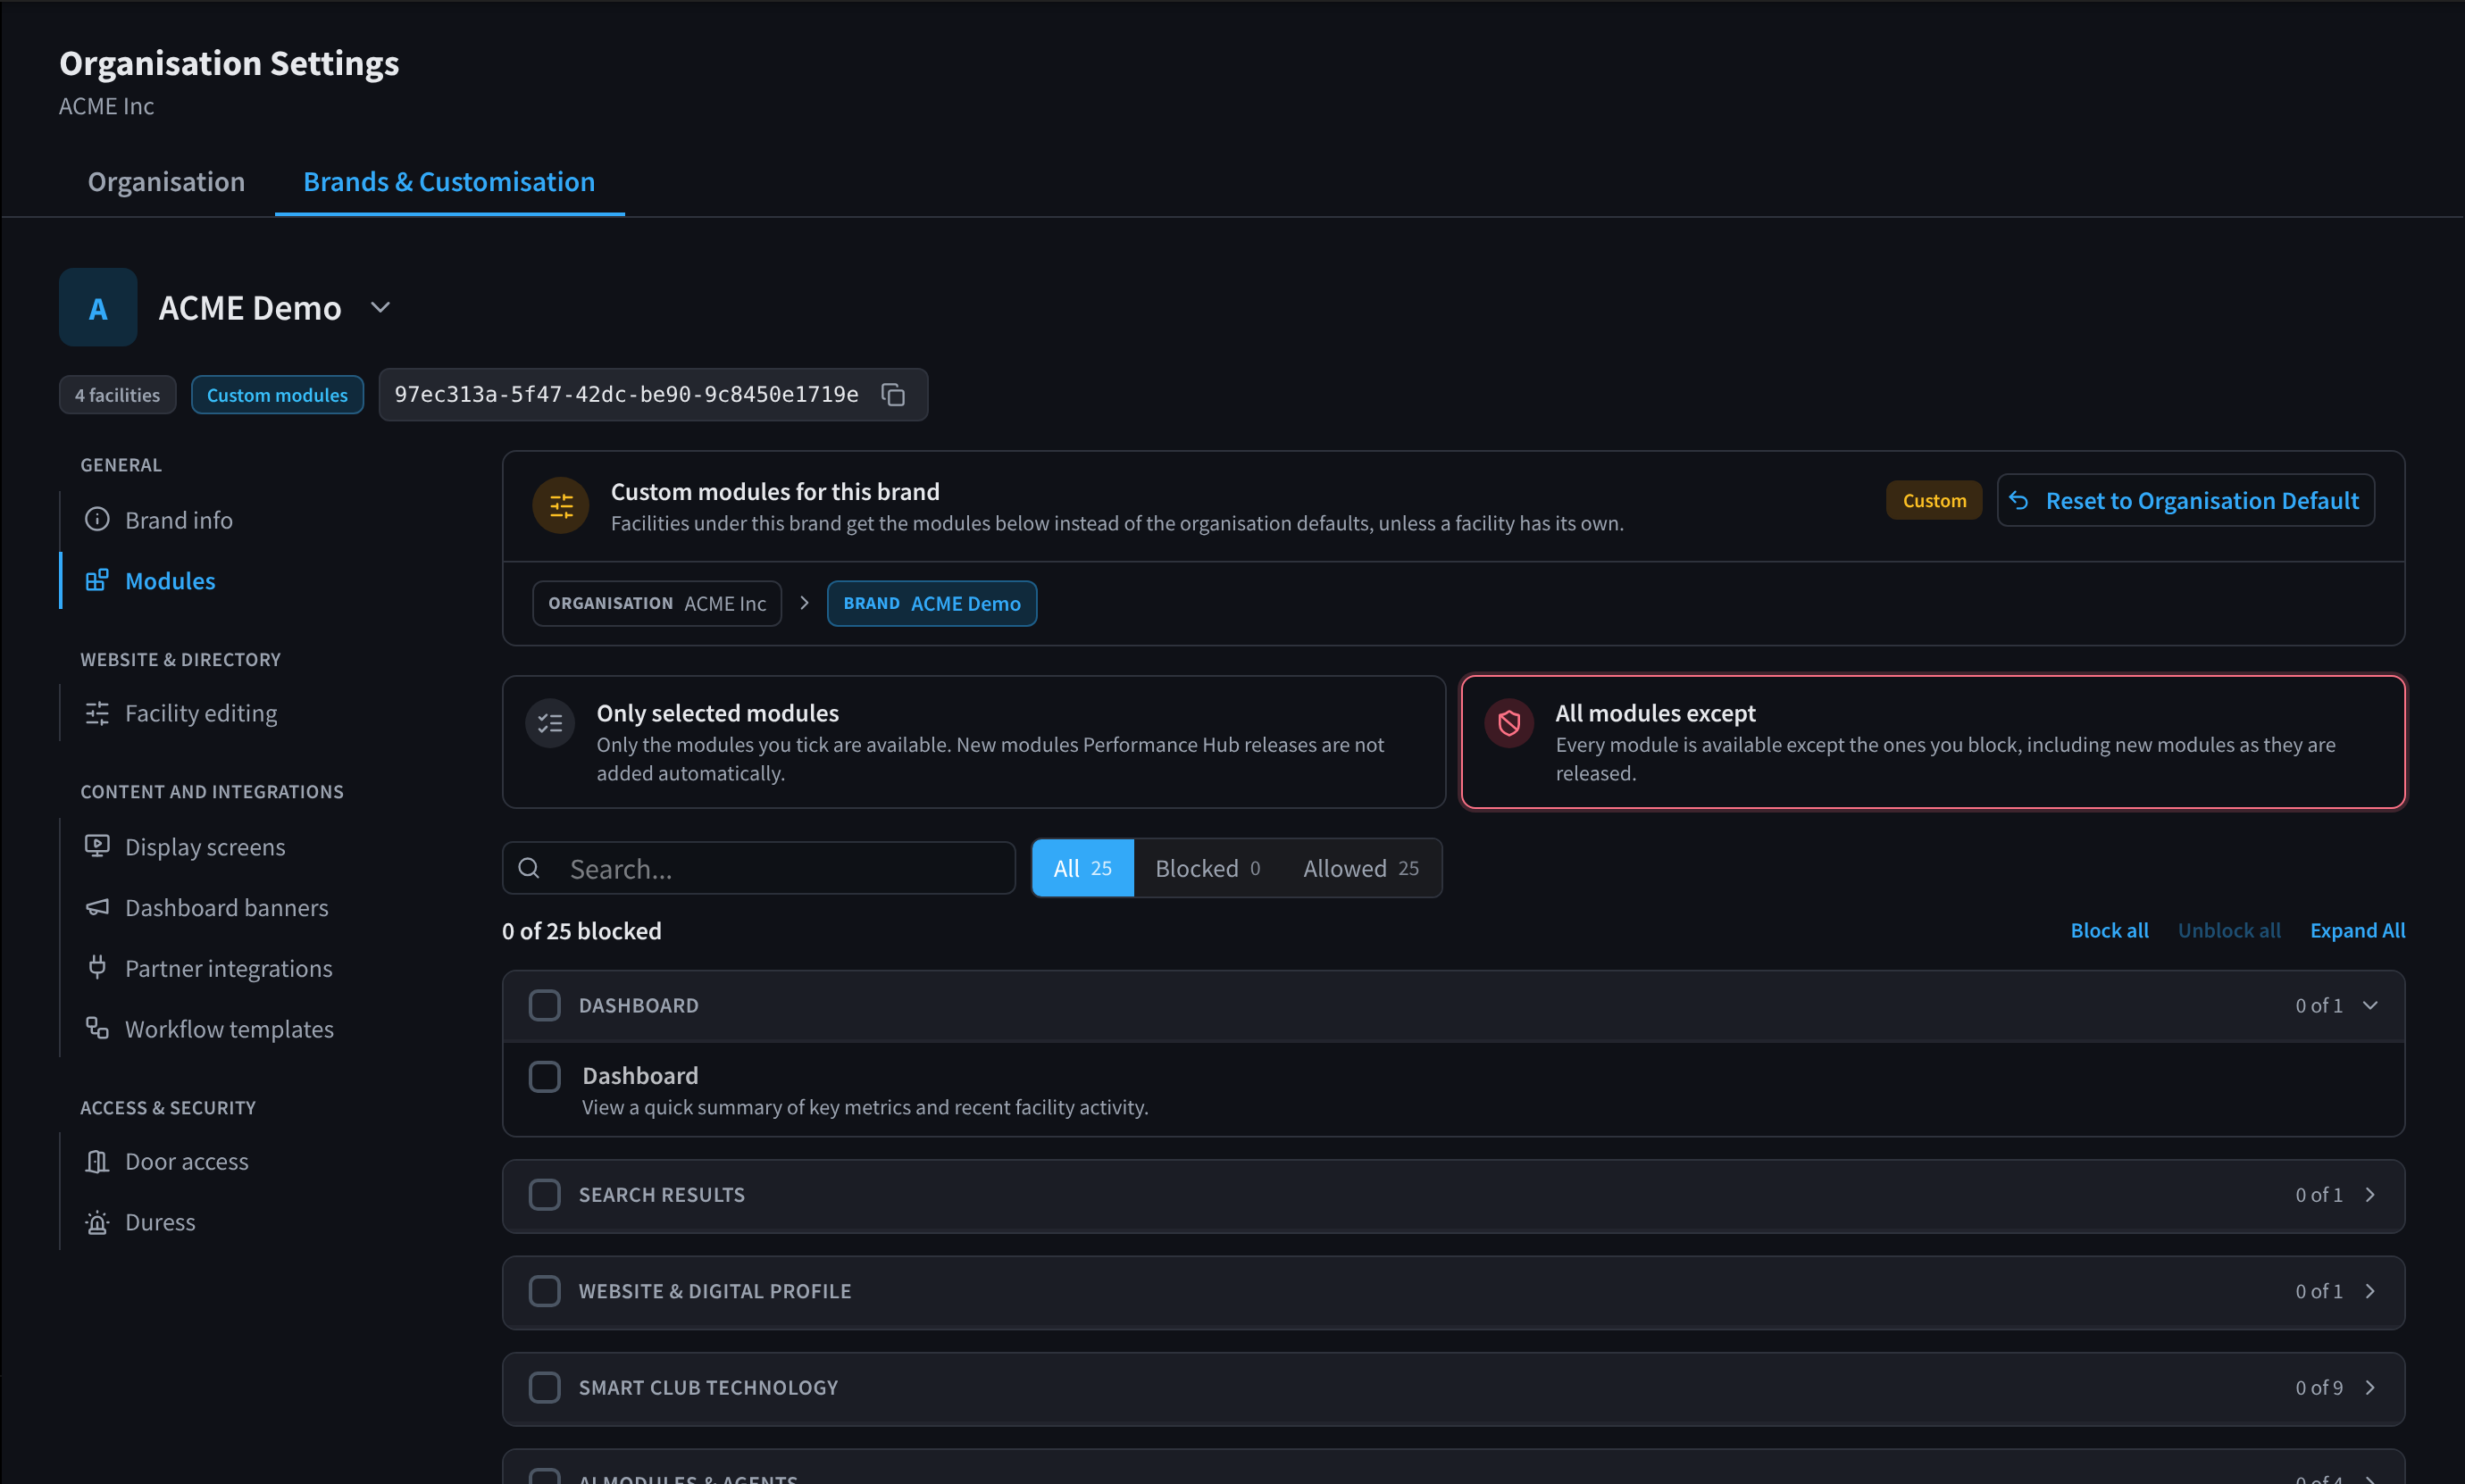2465x1484 pixels.
Task: Click the Partner integrations plug icon
Action: tap(97, 967)
